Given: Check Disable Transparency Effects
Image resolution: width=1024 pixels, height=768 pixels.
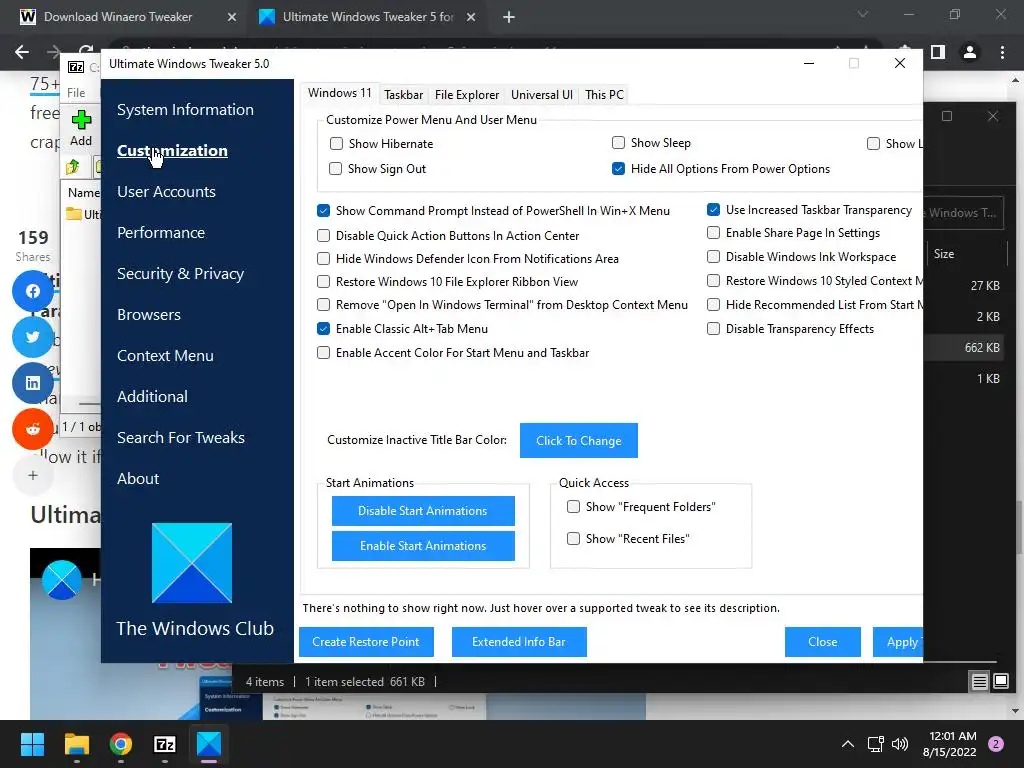Looking at the screenshot, I should tap(714, 328).
